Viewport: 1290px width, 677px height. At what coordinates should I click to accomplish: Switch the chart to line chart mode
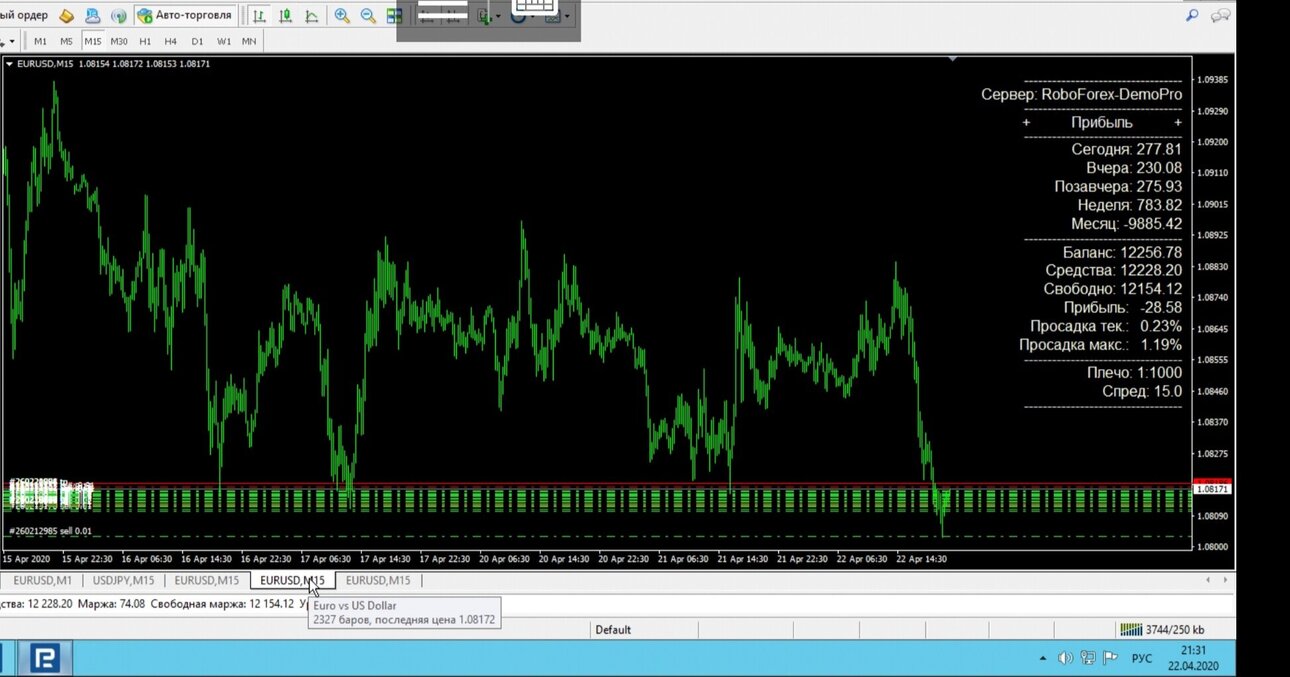(312, 16)
